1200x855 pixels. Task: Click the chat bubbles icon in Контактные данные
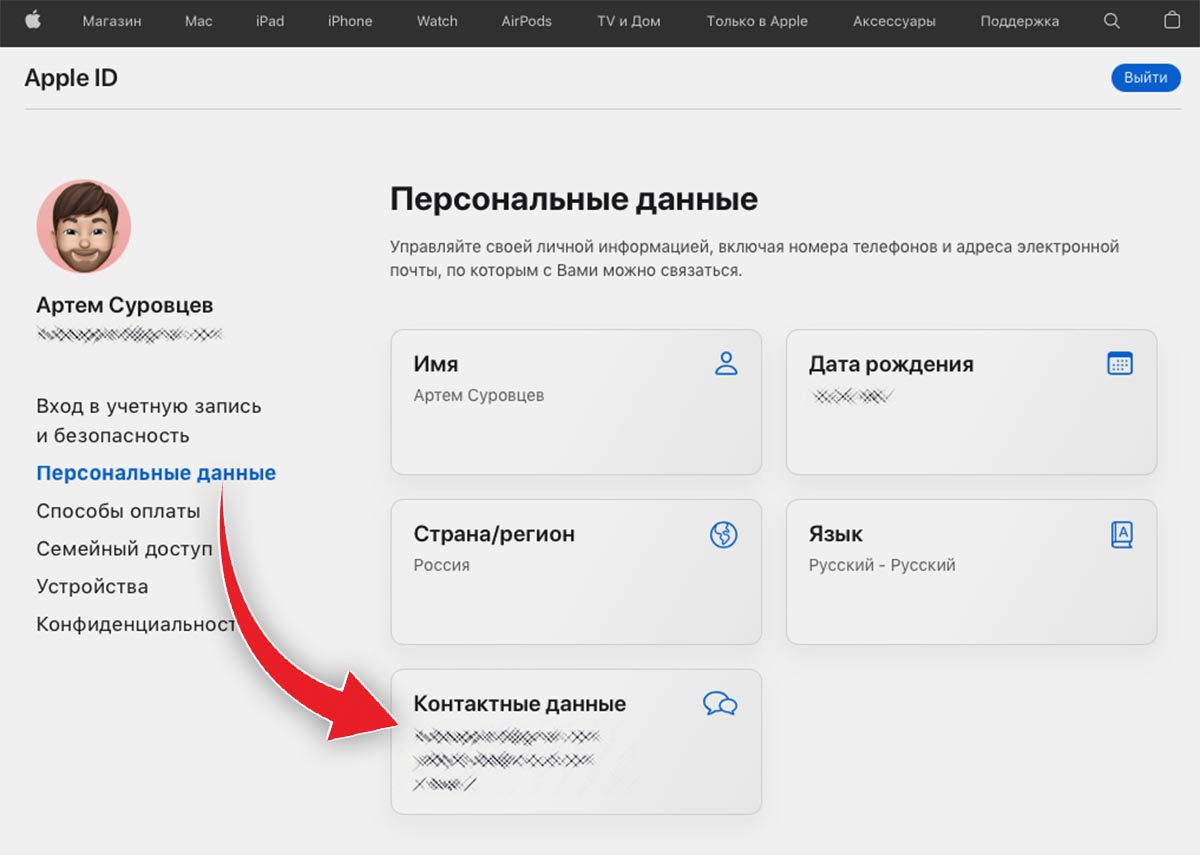point(720,704)
